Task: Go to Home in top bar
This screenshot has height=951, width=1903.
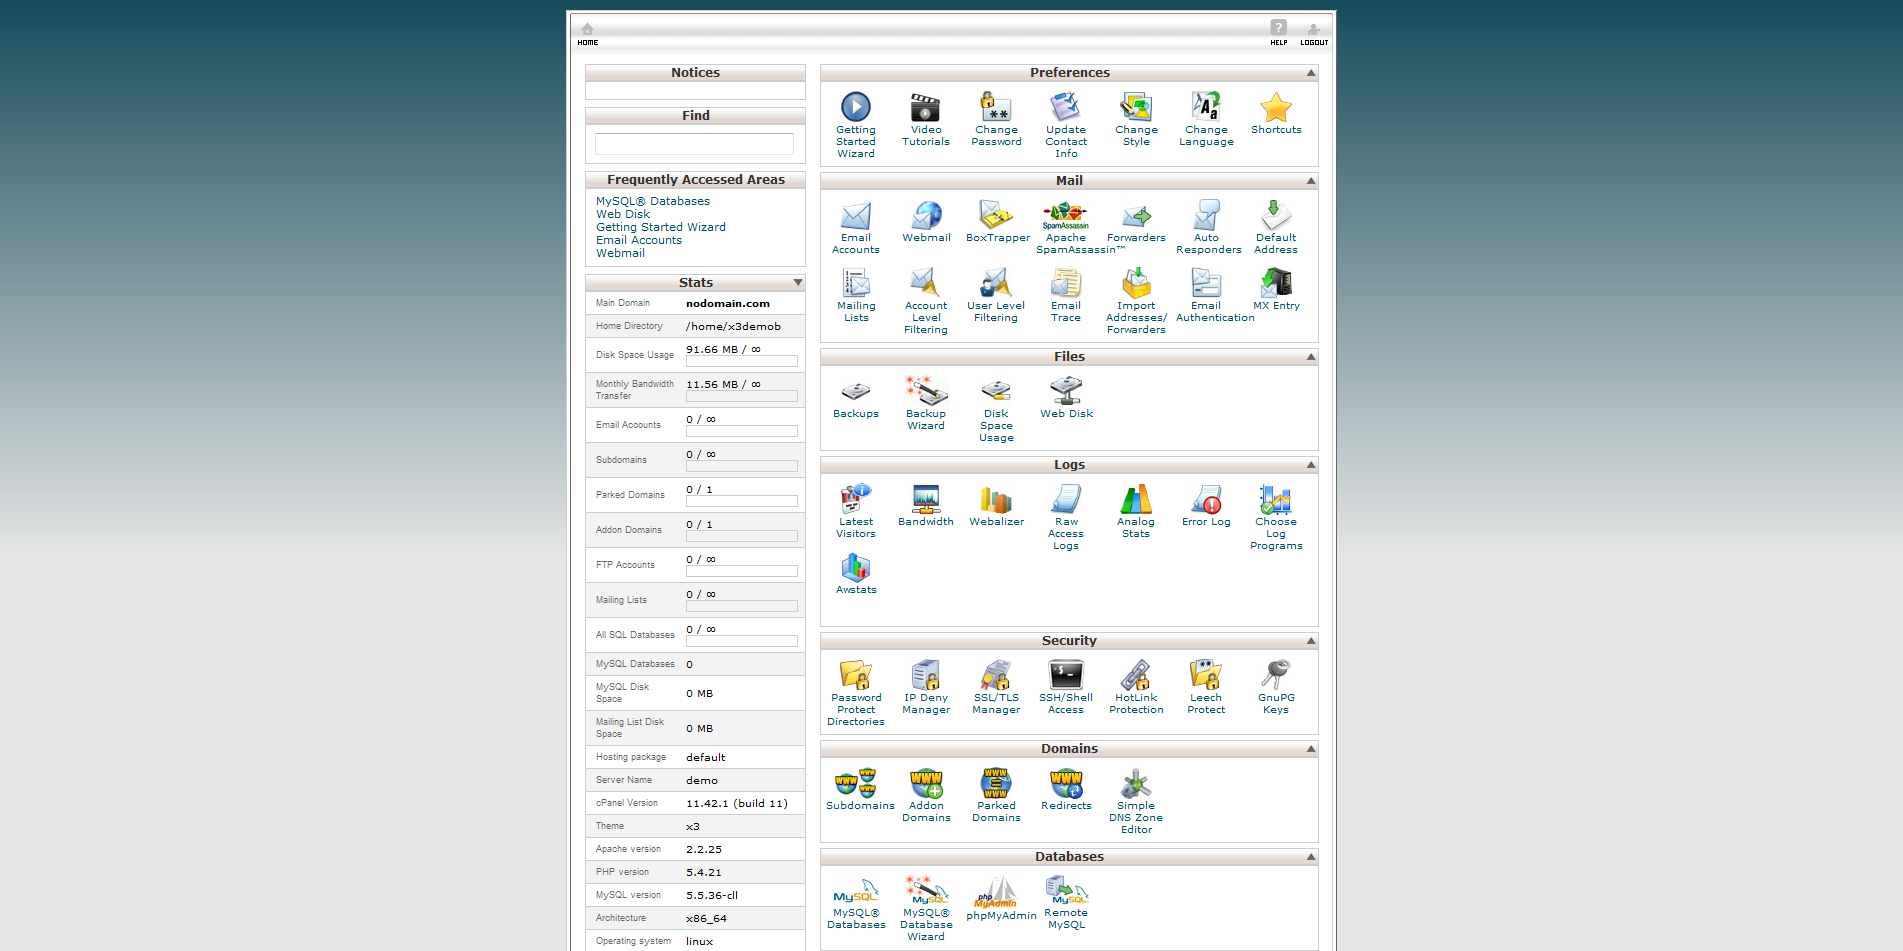Action: point(588,34)
